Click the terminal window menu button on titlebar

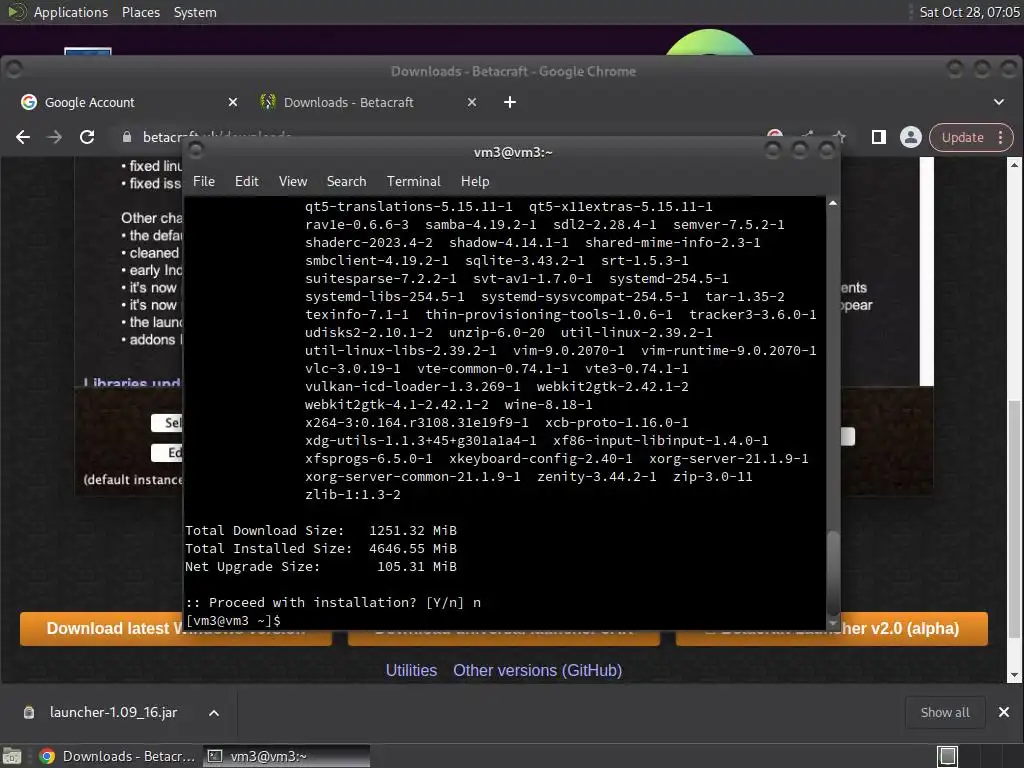click(x=195, y=152)
